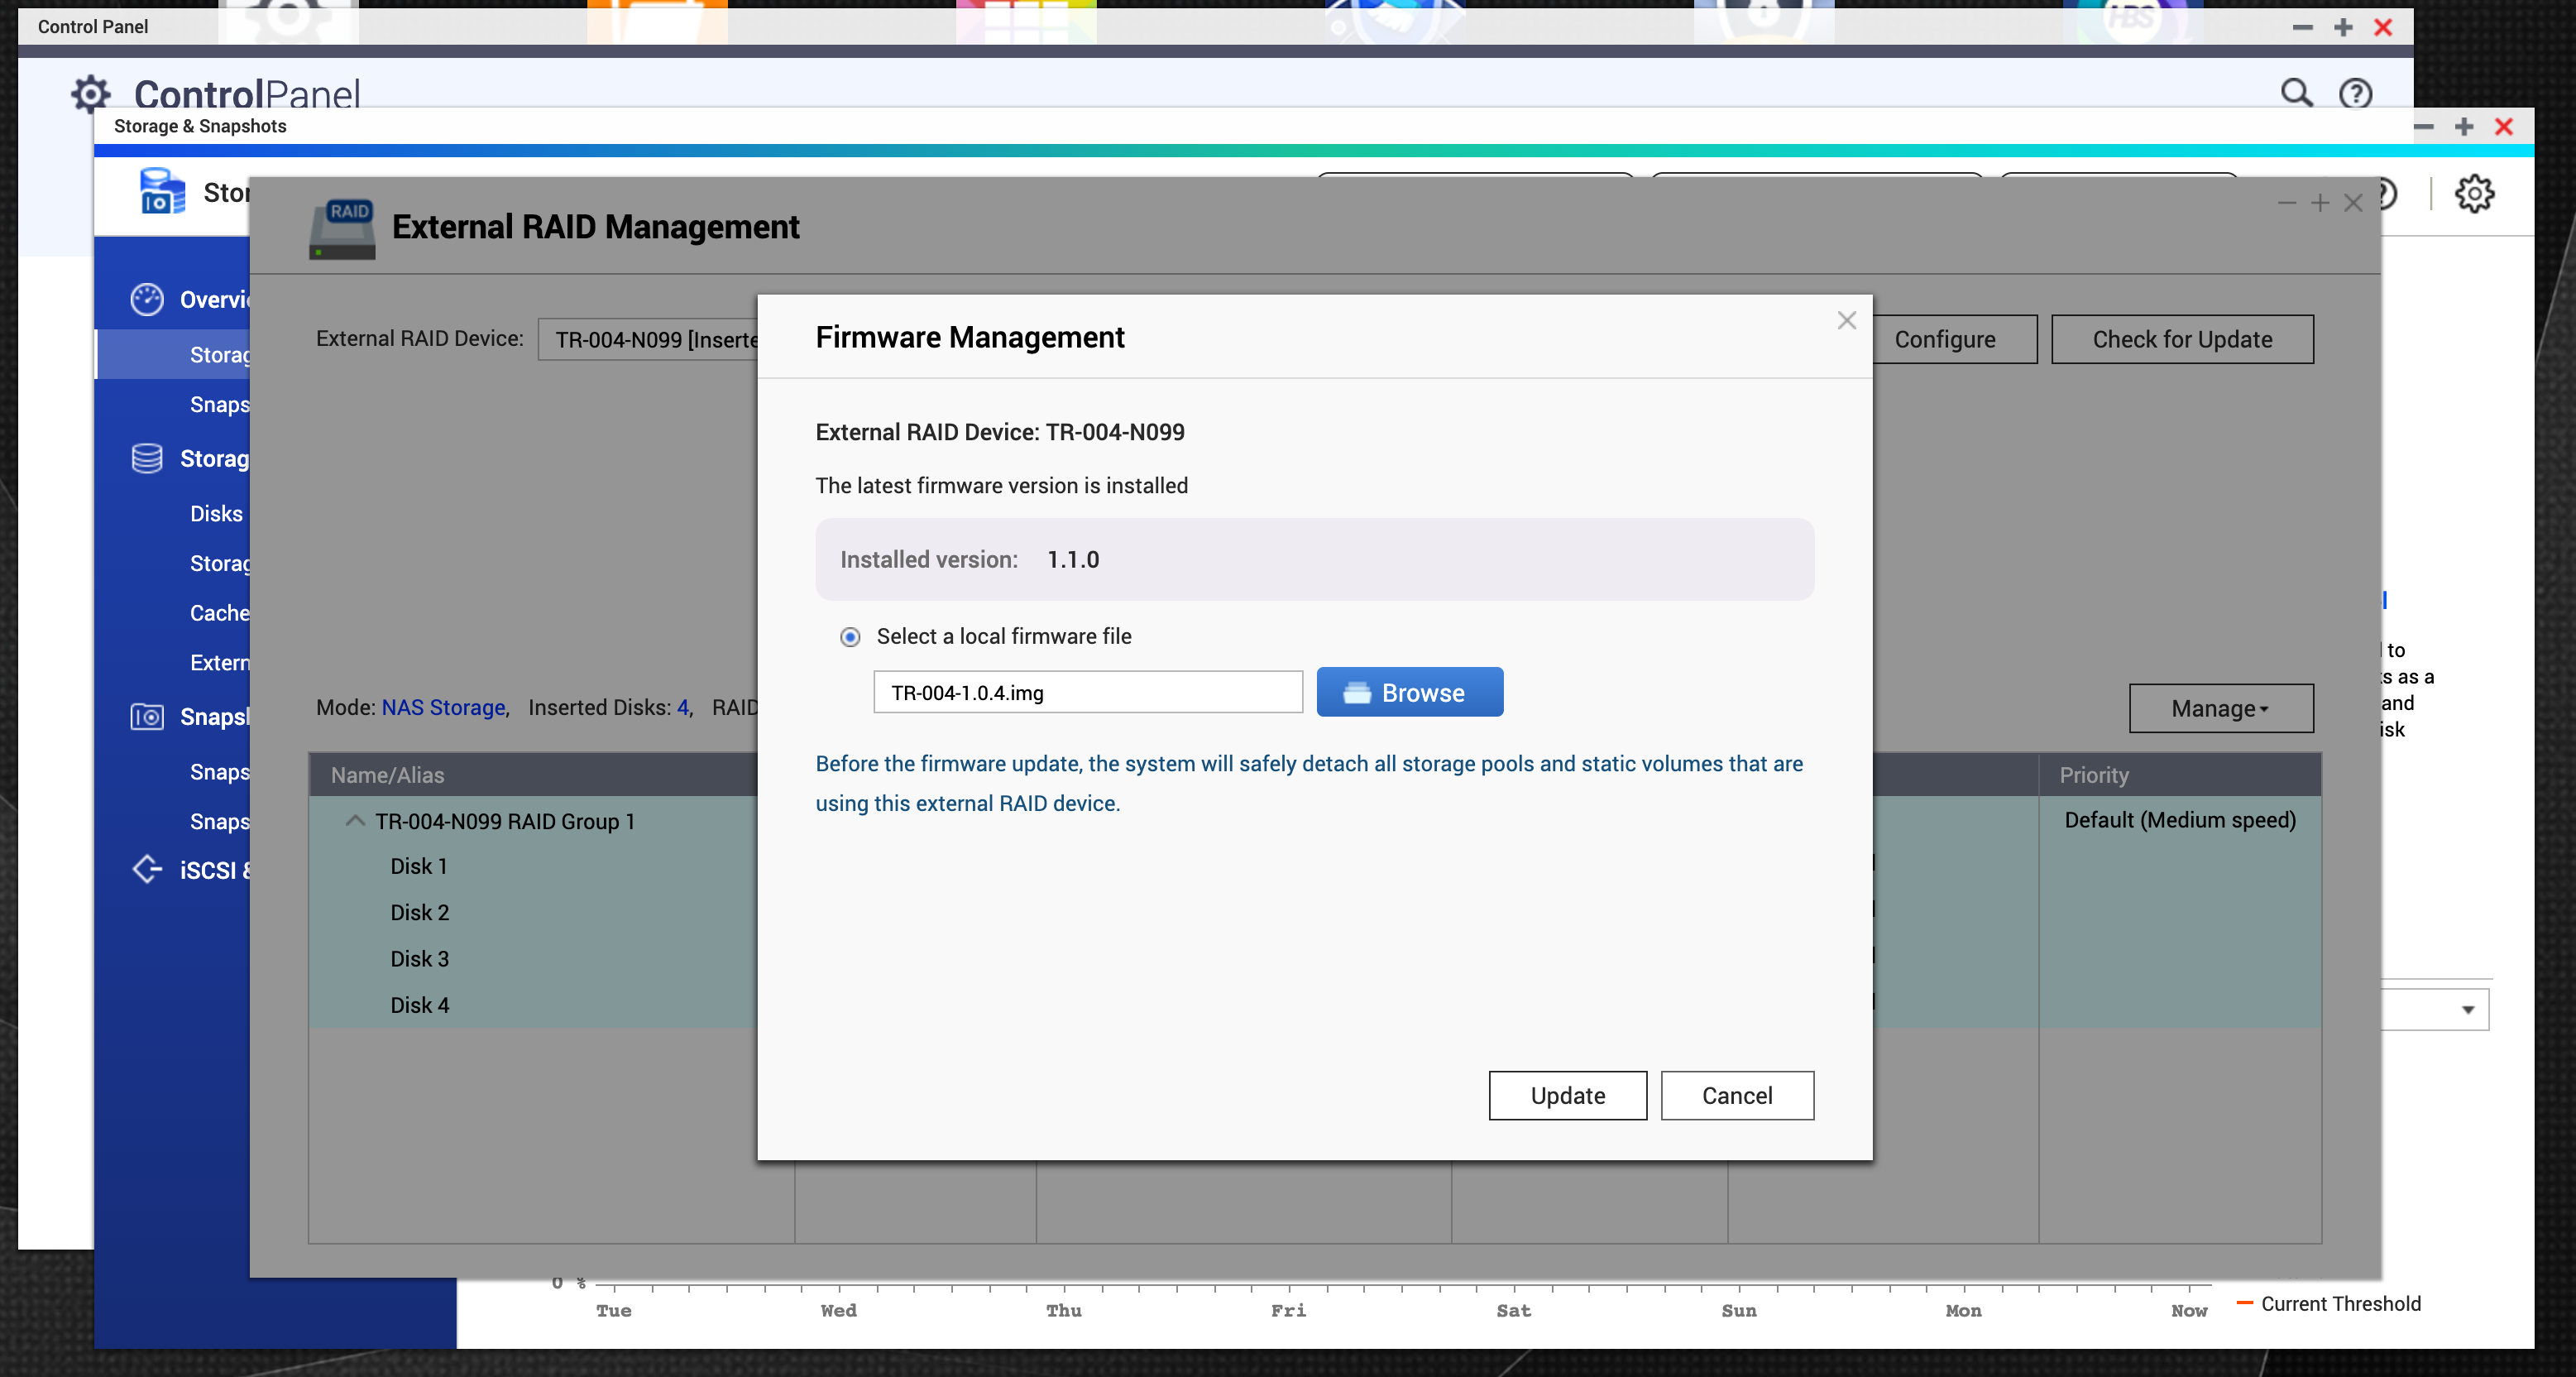Viewport: 2576px width, 1377px height.
Task: Open the Extern... item in the sidebar
Action: click(220, 662)
